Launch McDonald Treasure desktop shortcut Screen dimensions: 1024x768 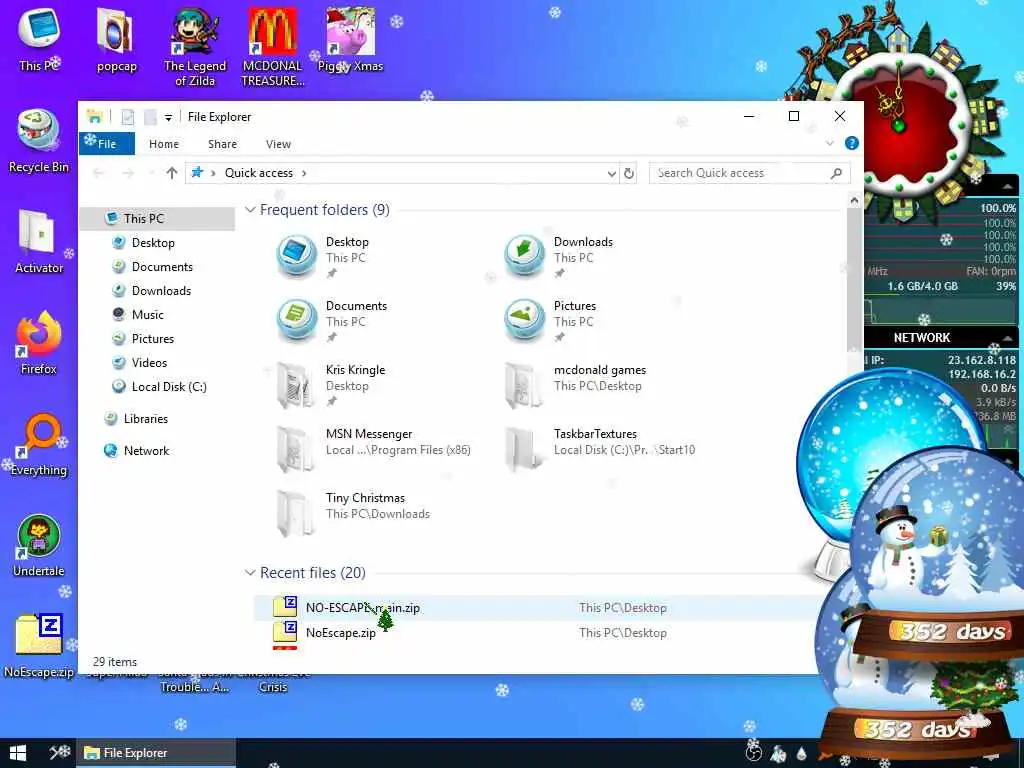tap(272, 47)
